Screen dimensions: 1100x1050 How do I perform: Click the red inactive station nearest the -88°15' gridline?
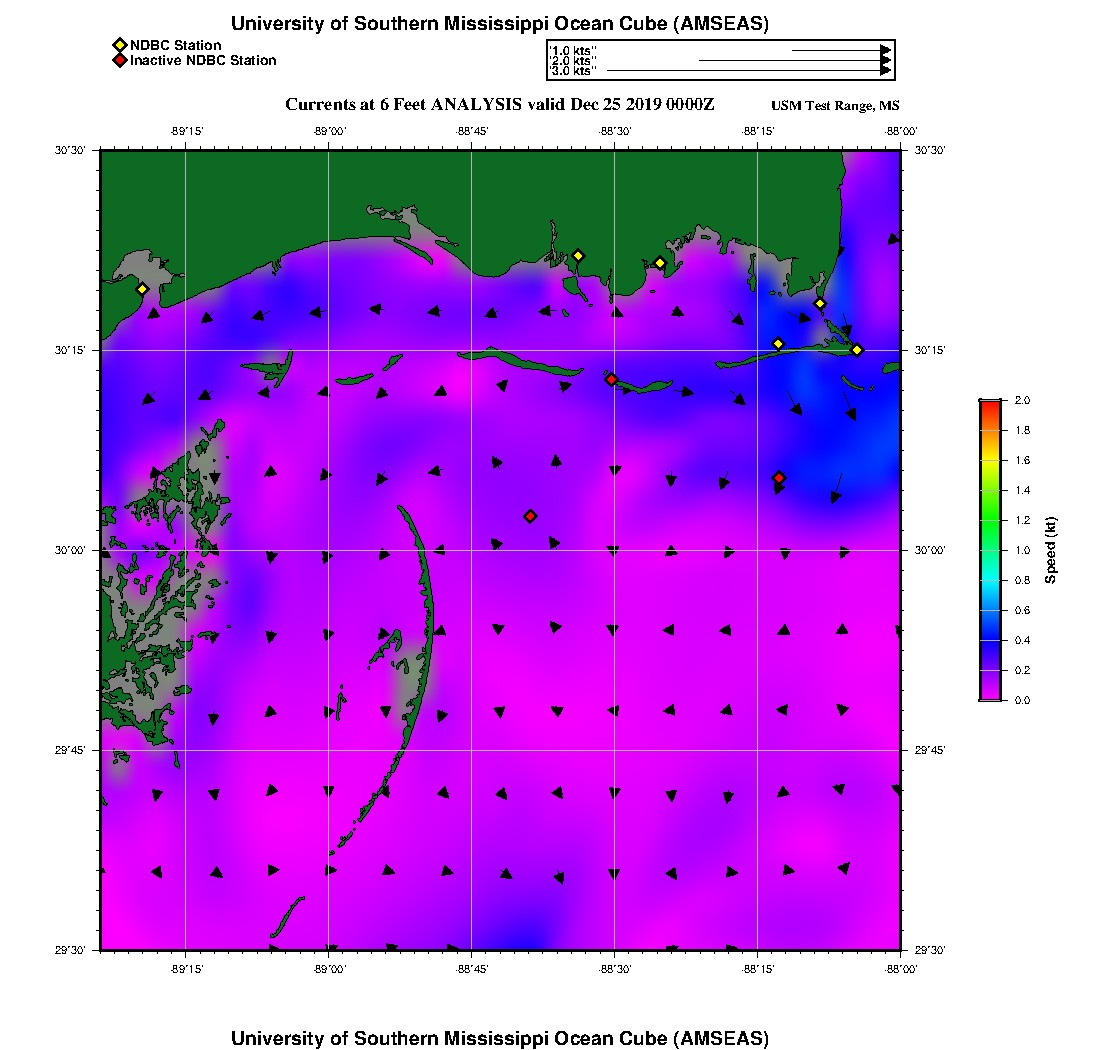[779, 478]
